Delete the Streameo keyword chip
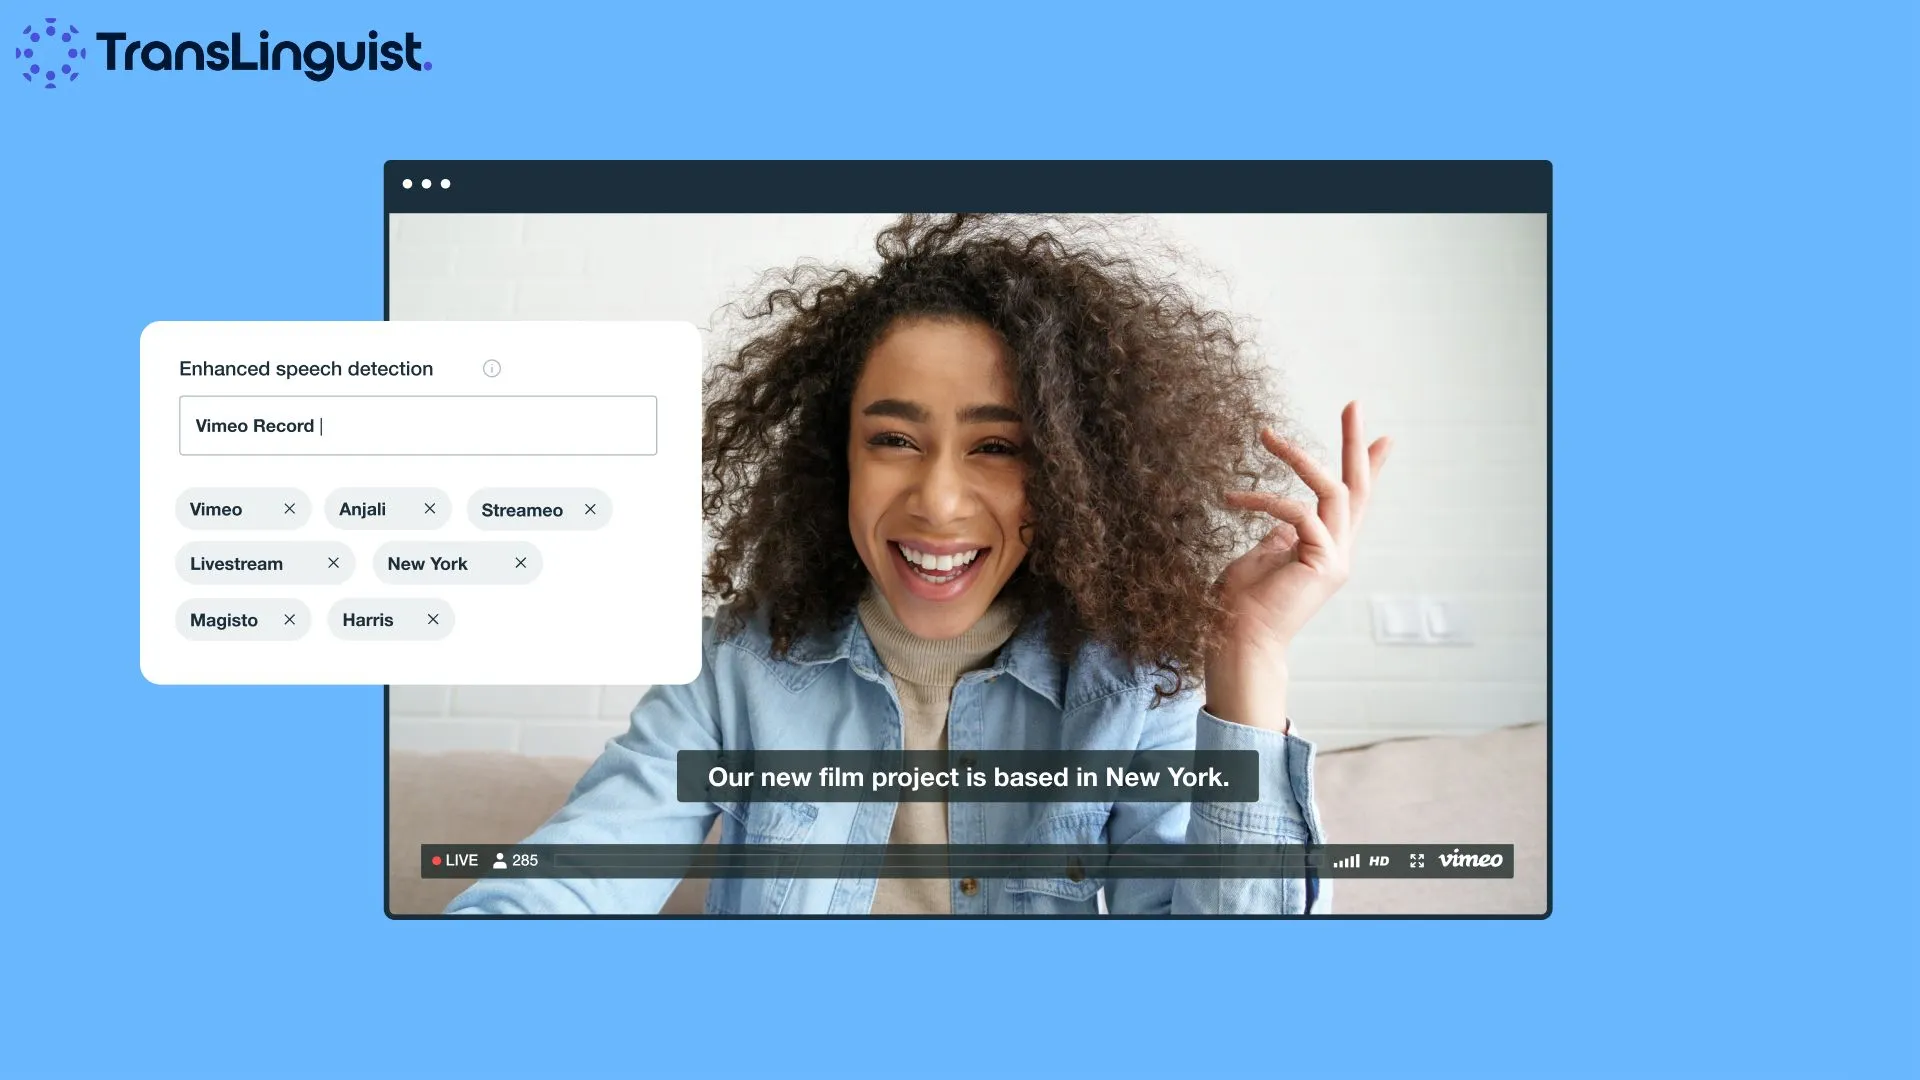 point(590,509)
